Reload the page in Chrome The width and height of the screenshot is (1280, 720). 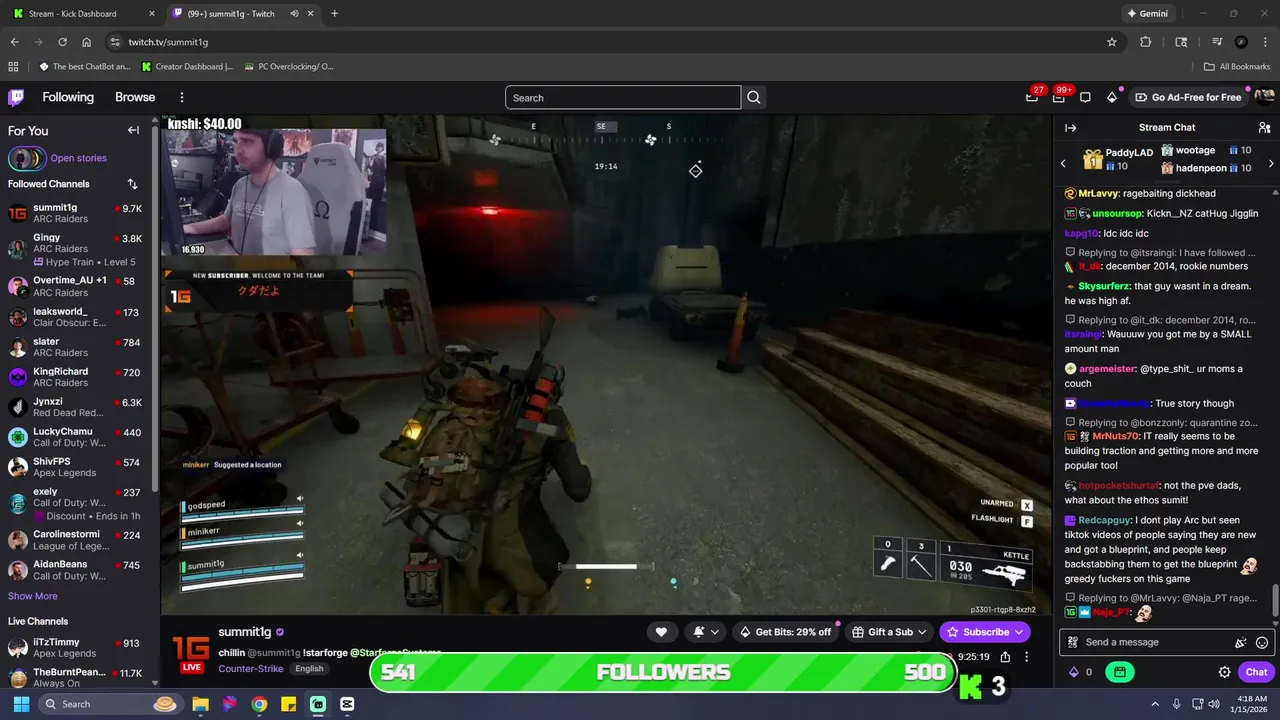coord(62,42)
